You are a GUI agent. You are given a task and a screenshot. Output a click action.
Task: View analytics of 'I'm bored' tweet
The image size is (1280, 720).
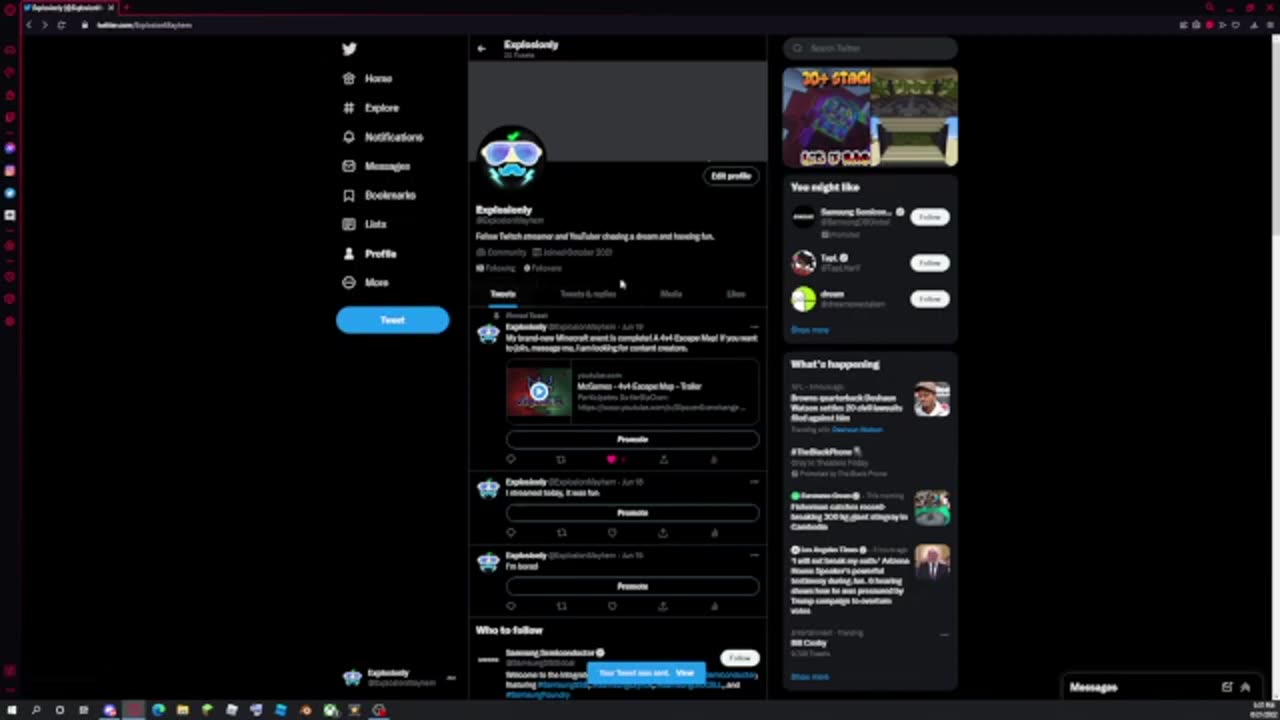(x=714, y=606)
